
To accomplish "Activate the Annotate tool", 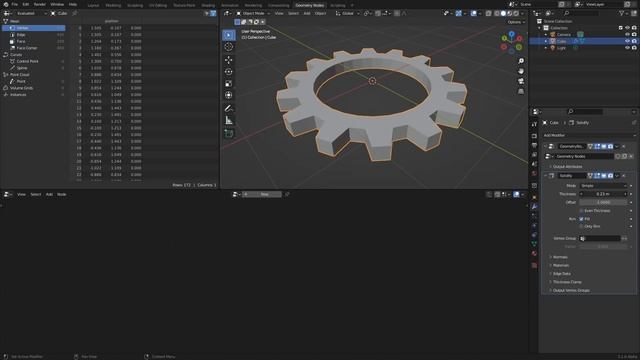I will tap(229, 109).
